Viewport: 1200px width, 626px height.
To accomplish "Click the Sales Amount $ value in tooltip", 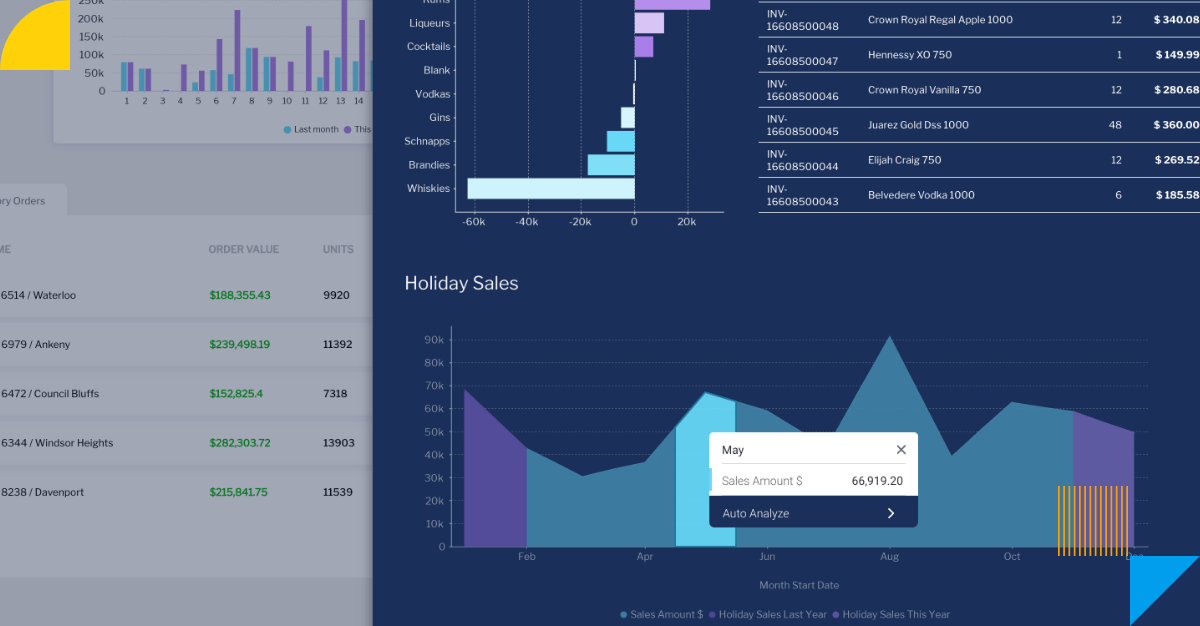I will tap(877, 481).
